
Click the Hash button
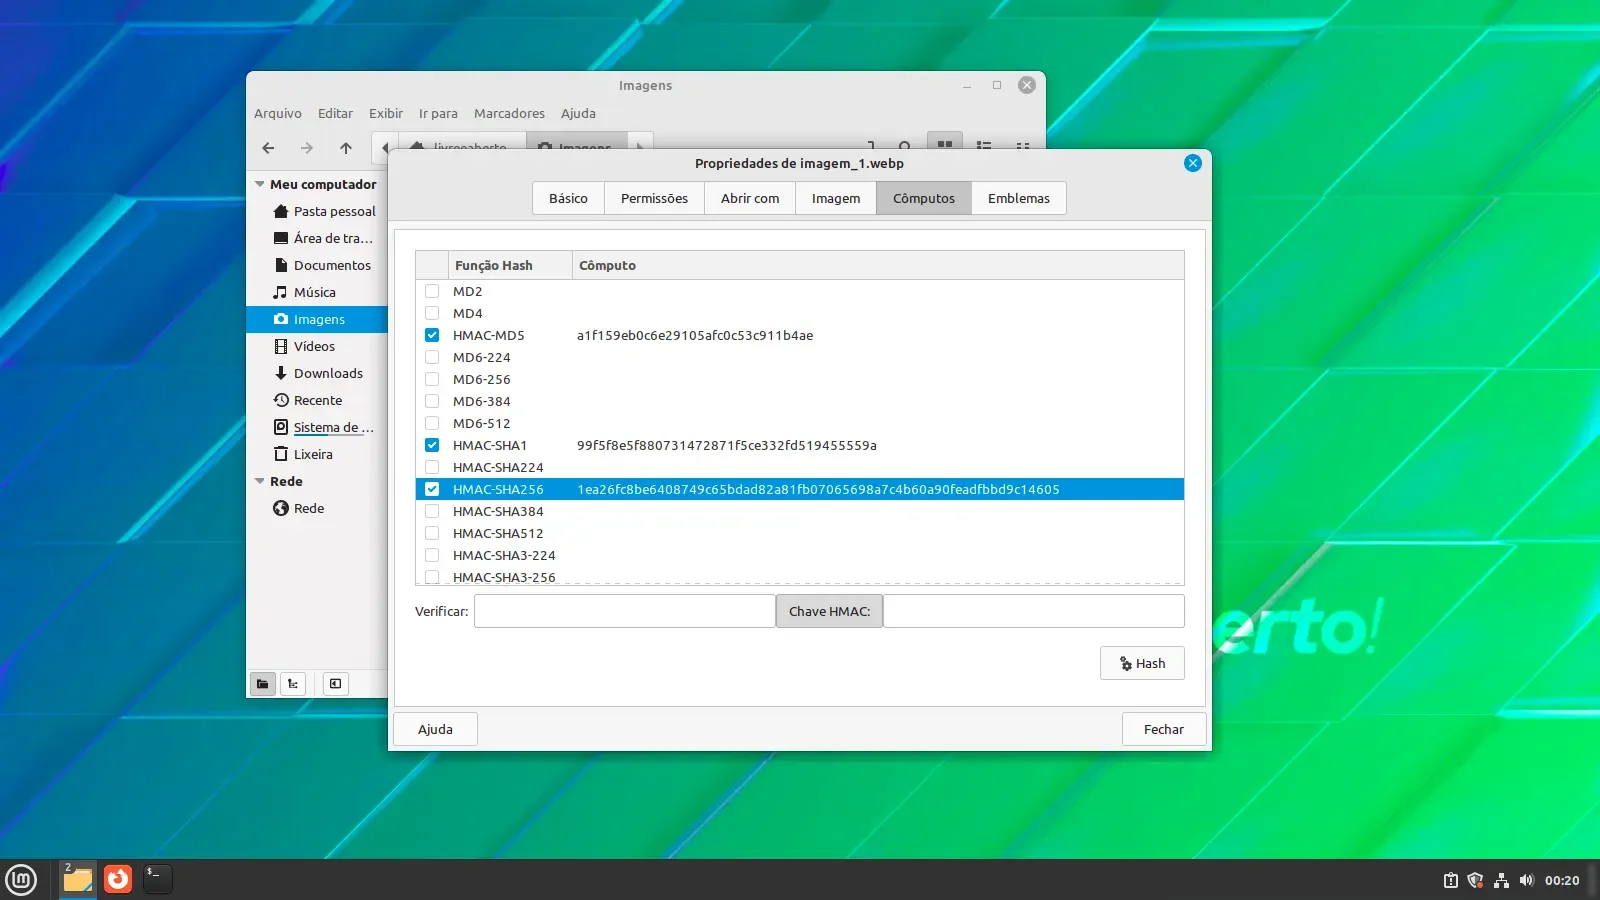1142,663
